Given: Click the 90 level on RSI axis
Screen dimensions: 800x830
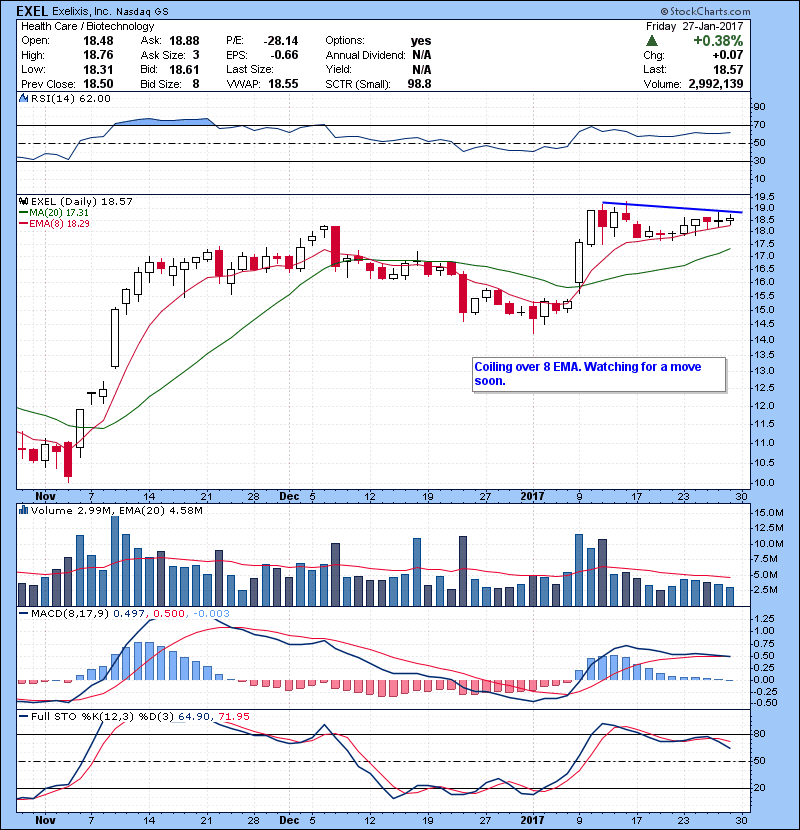Looking at the screenshot, I should [759, 107].
